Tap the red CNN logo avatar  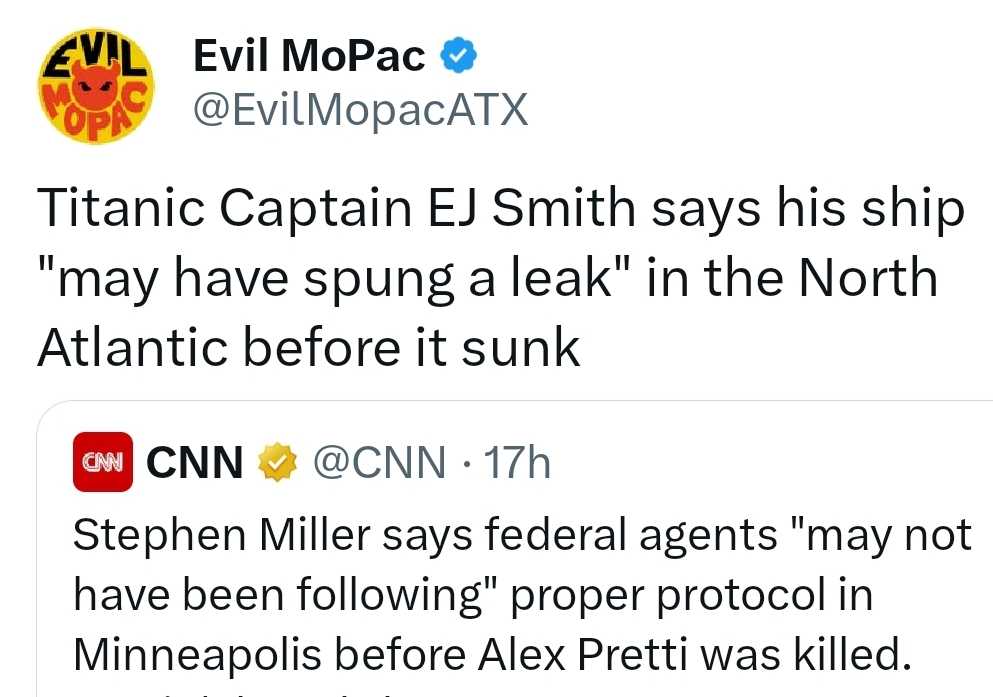click(103, 462)
